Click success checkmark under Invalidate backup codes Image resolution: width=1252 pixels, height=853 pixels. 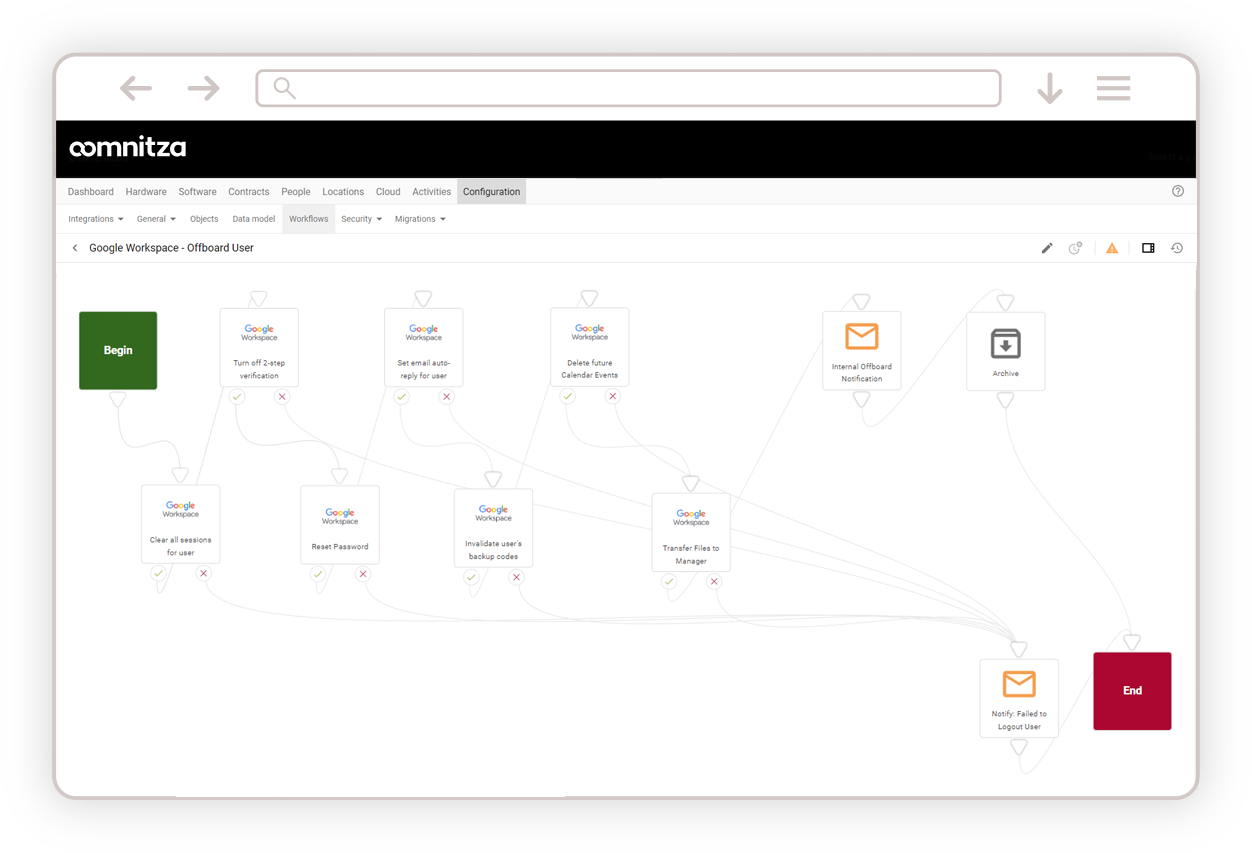[471, 578]
